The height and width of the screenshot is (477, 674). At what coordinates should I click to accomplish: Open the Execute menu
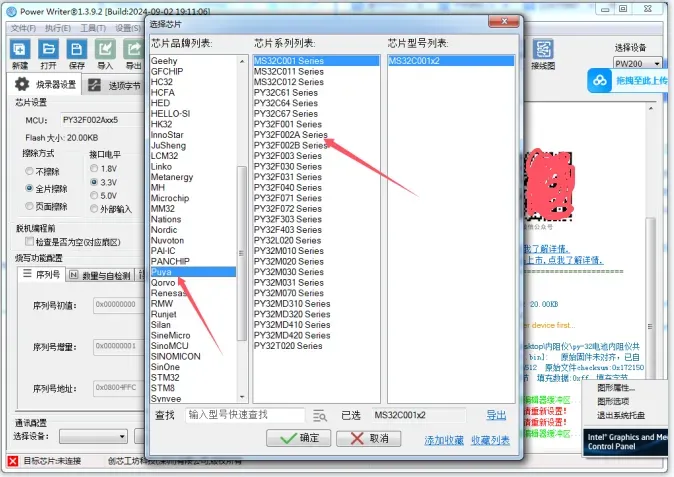pyautogui.click(x=58, y=28)
